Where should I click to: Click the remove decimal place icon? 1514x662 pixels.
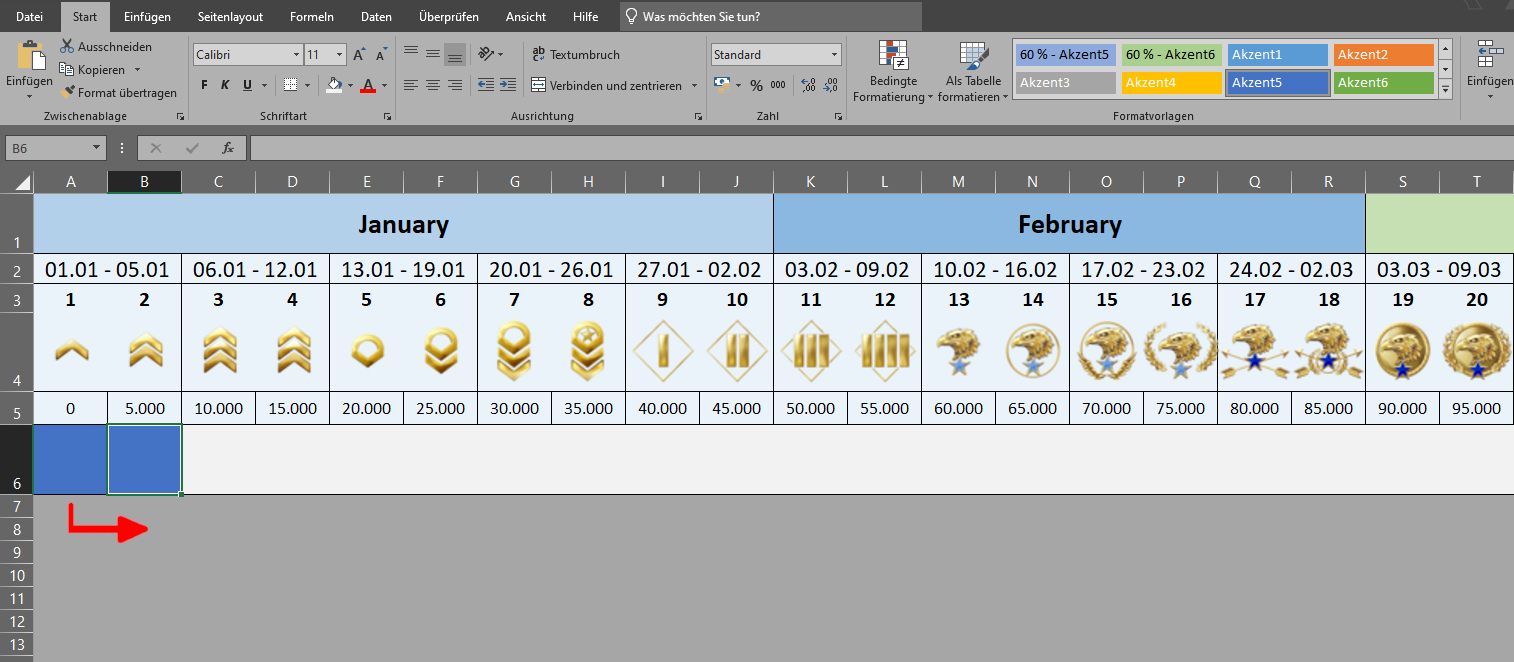(x=831, y=85)
